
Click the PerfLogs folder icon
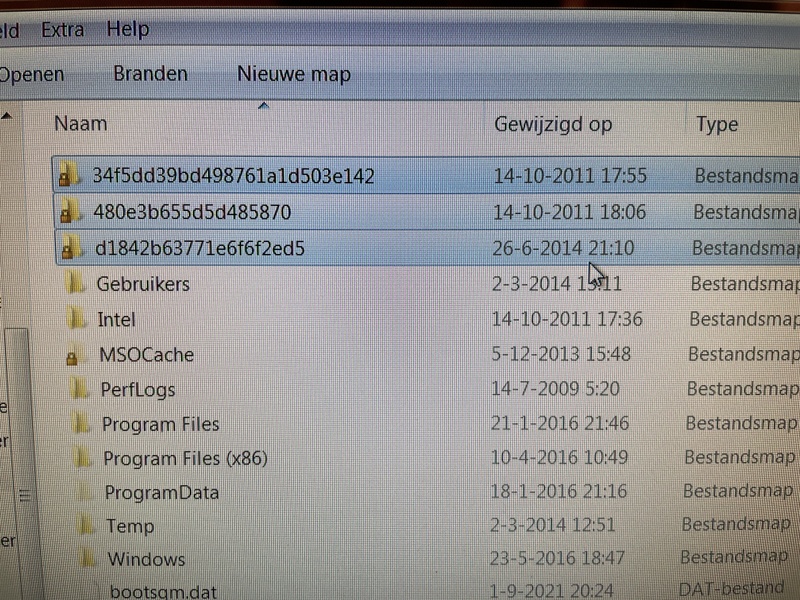point(80,389)
